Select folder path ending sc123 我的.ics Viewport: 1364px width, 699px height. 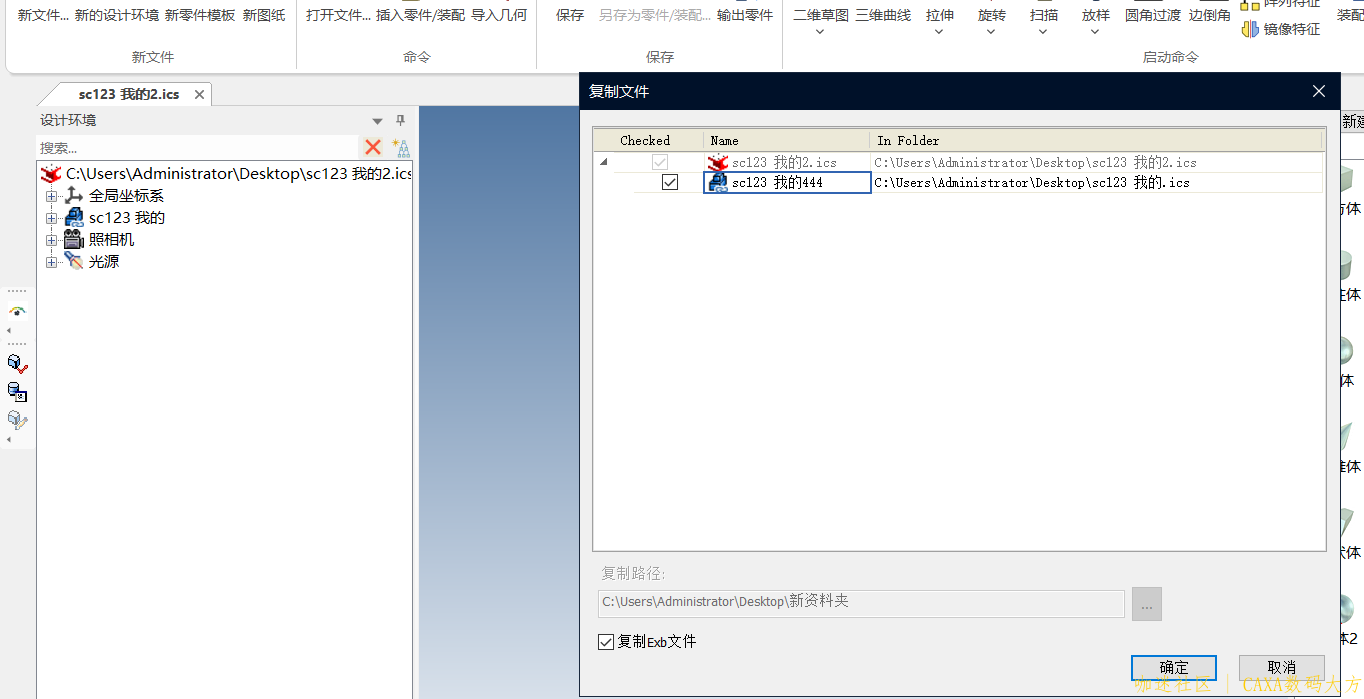tap(1032, 182)
